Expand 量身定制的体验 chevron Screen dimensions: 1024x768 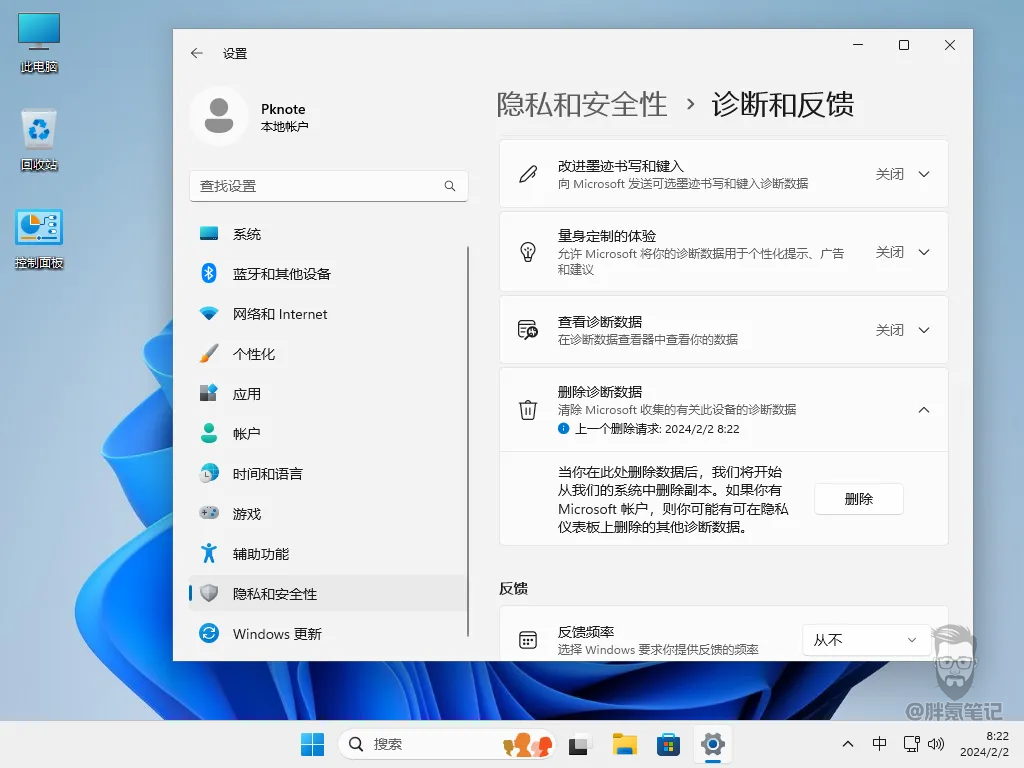[924, 252]
